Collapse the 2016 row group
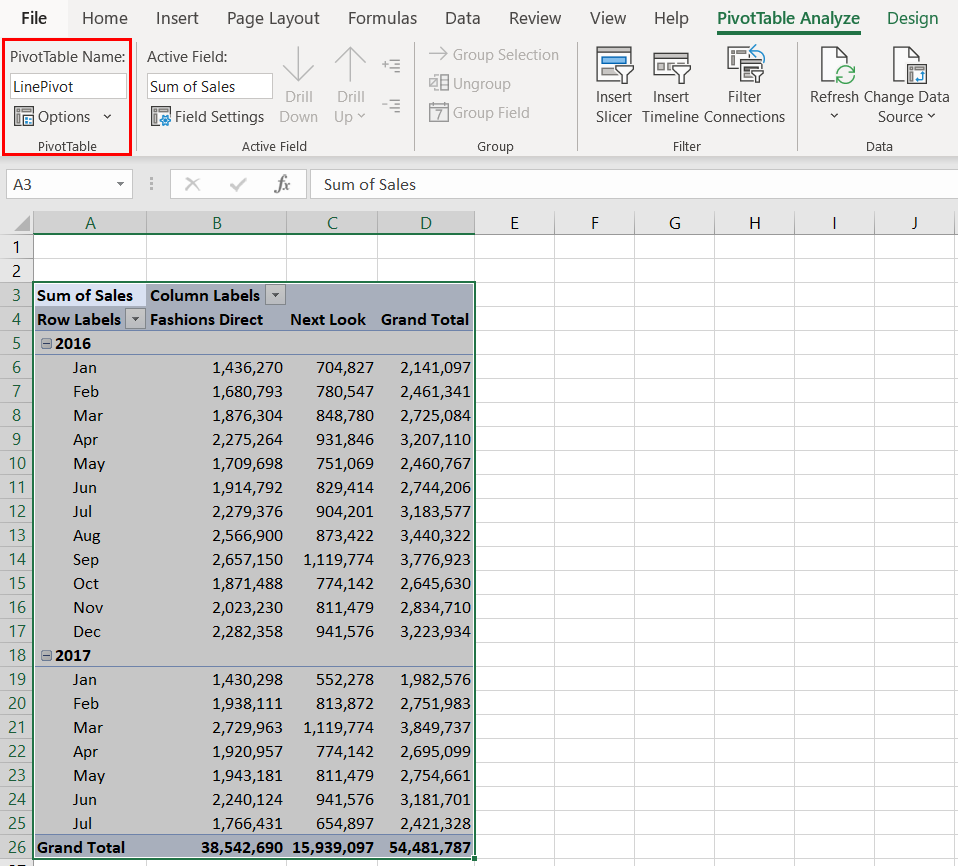The width and height of the screenshot is (958, 866). point(44,344)
